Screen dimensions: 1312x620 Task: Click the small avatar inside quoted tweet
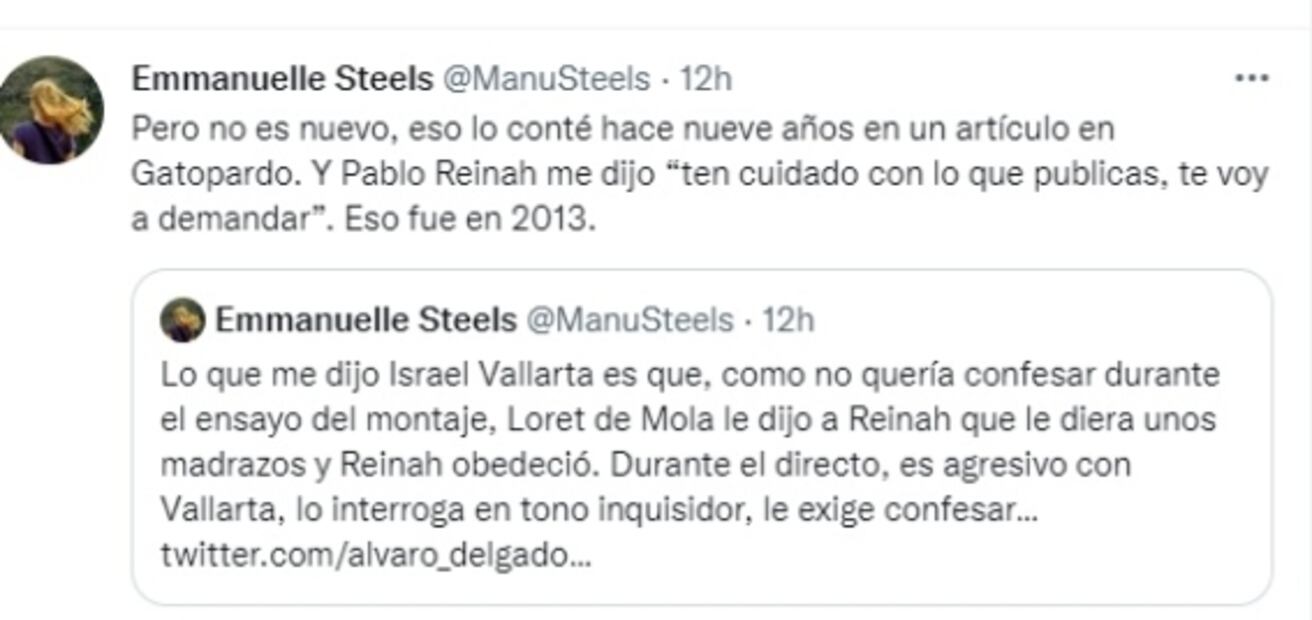(x=183, y=321)
